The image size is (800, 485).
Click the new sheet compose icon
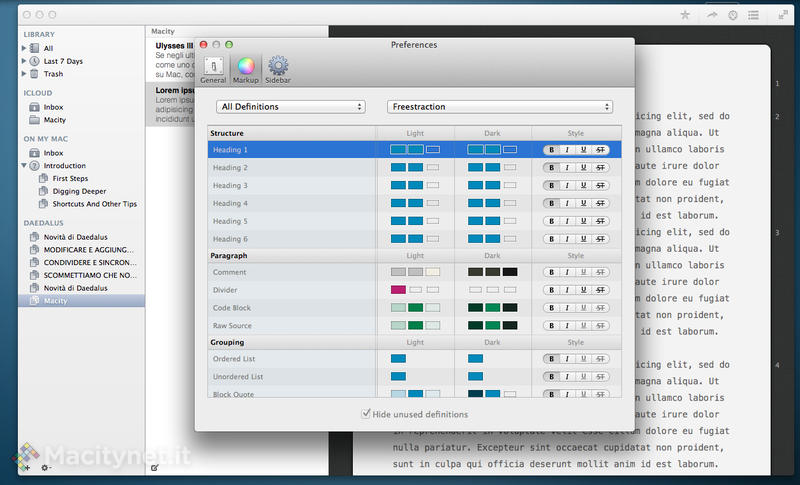[x=155, y=467]
